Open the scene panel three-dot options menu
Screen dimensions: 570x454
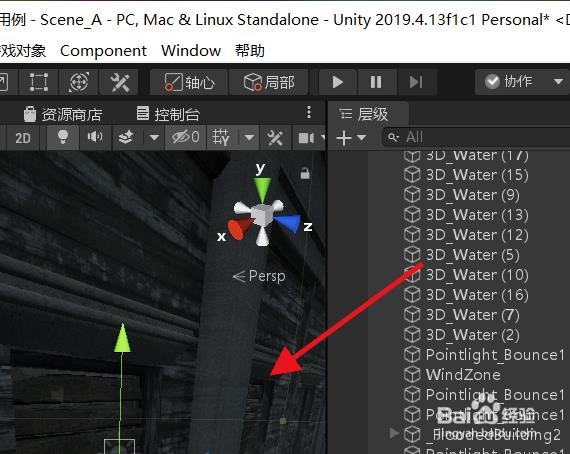309,112
